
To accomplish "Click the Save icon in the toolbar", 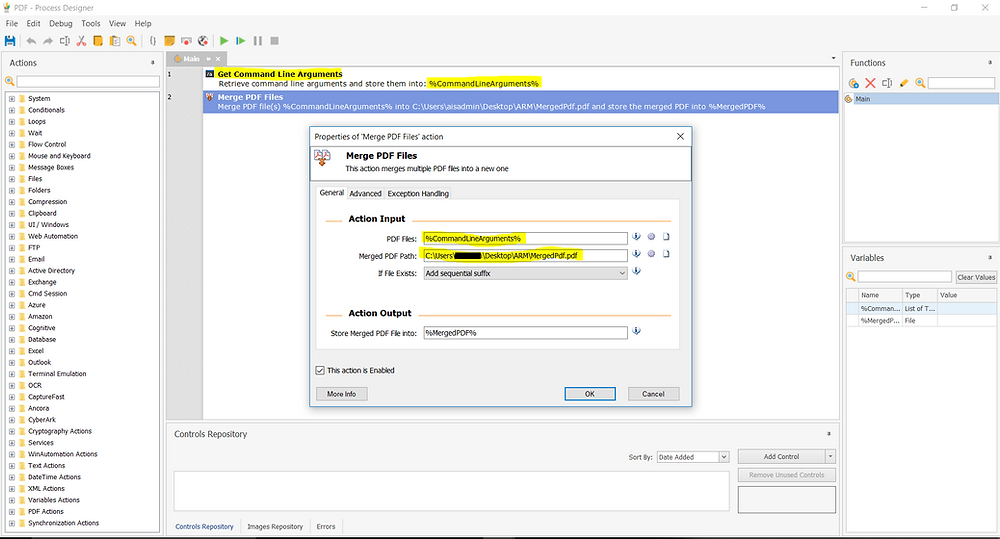I will coord(10,41).
